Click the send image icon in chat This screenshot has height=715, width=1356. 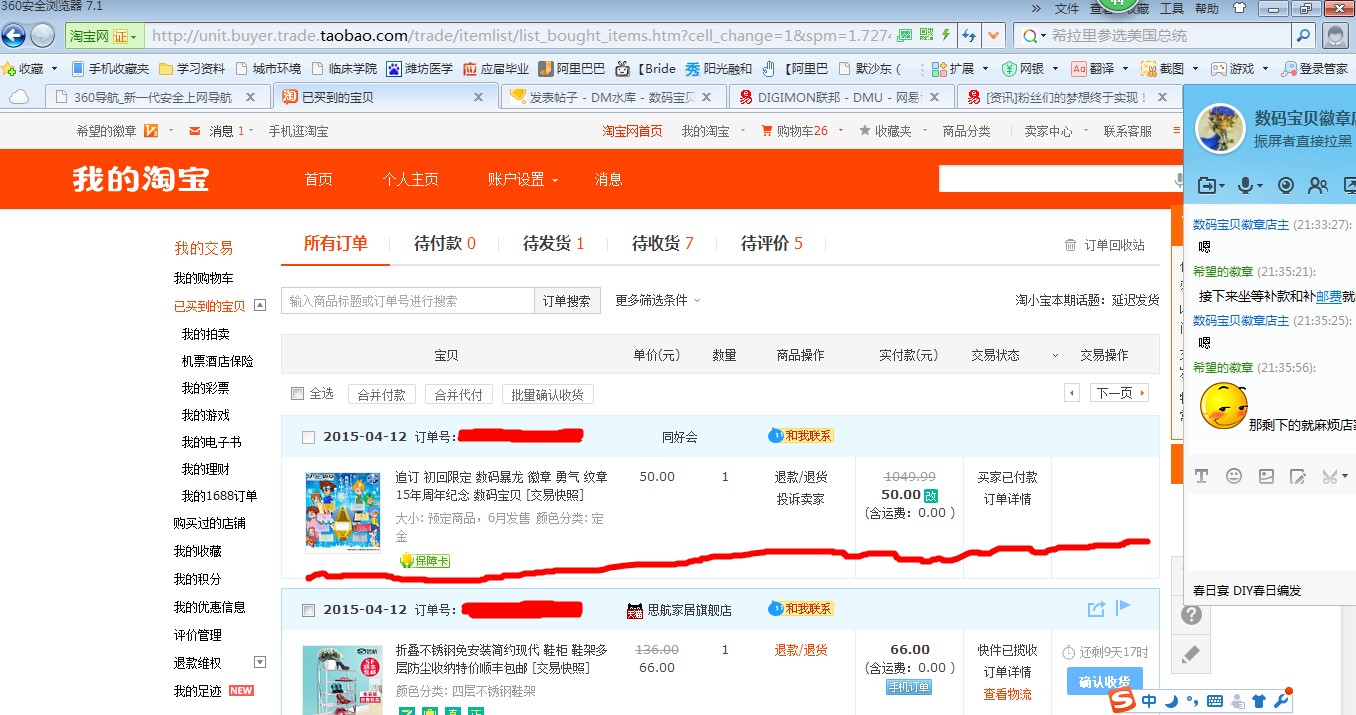[1266, 476]
